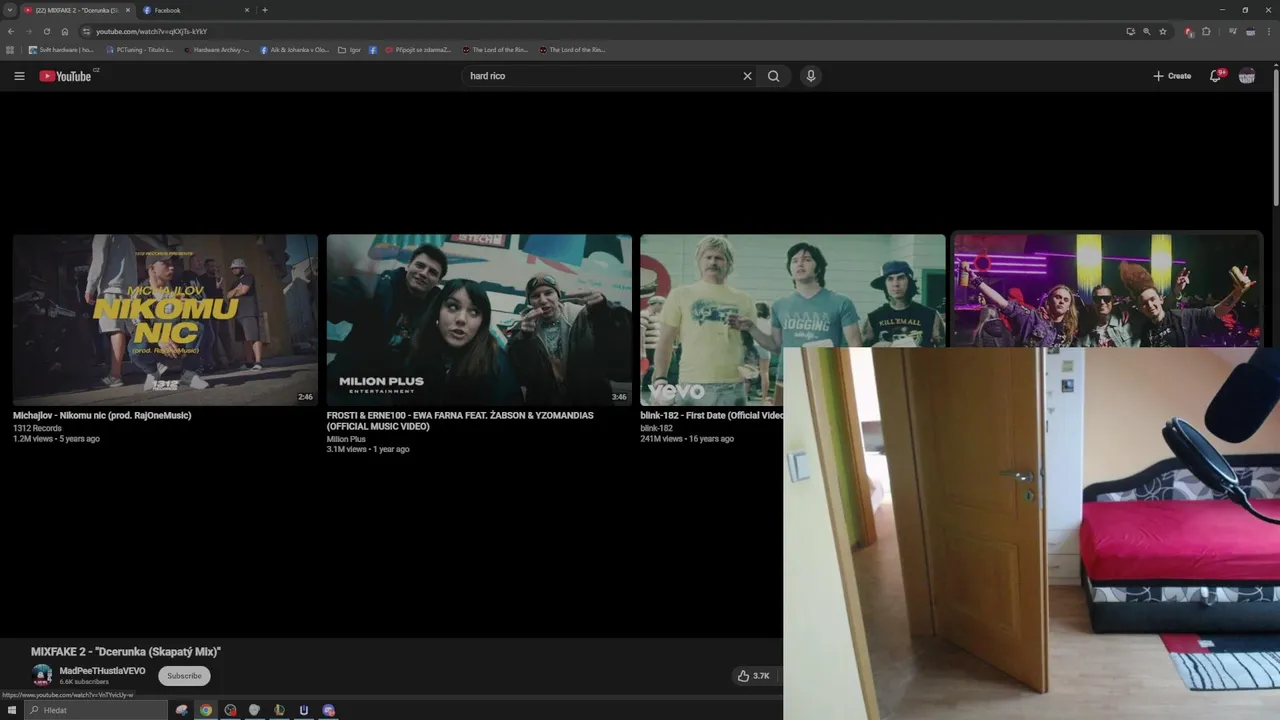Screen dimensions: 1280x720
Task: Start voice search with microphone icon
Action: 811,76
